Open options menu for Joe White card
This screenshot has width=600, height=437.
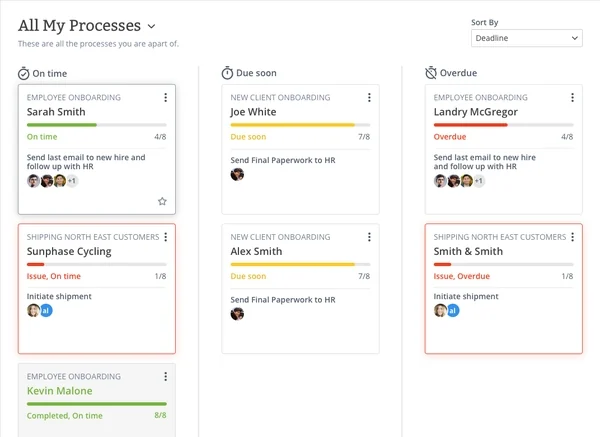click(x=369, y=98)
